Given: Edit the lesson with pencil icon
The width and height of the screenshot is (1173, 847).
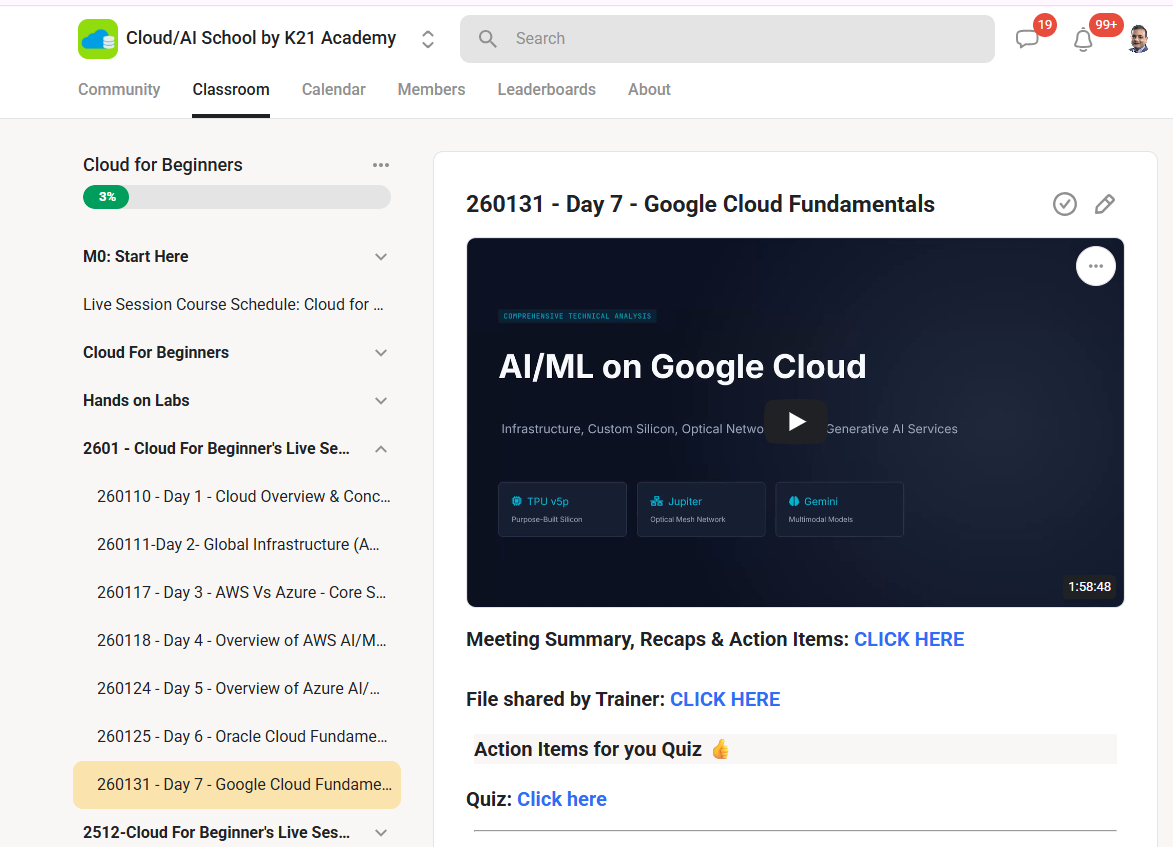Looking at the screenshot, I should tap(1104, 204).
